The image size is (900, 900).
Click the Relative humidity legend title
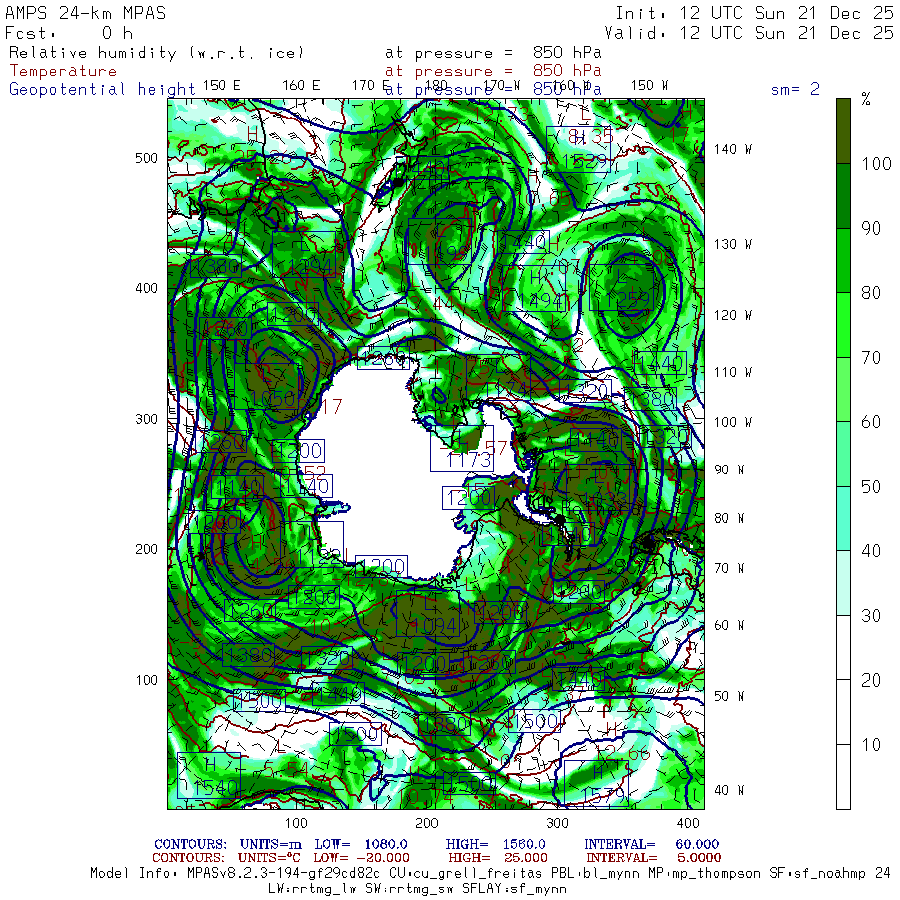tap(156, 52)
